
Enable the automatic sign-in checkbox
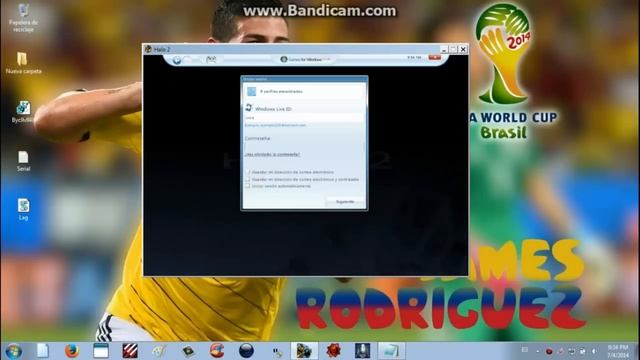click(247, 186)
